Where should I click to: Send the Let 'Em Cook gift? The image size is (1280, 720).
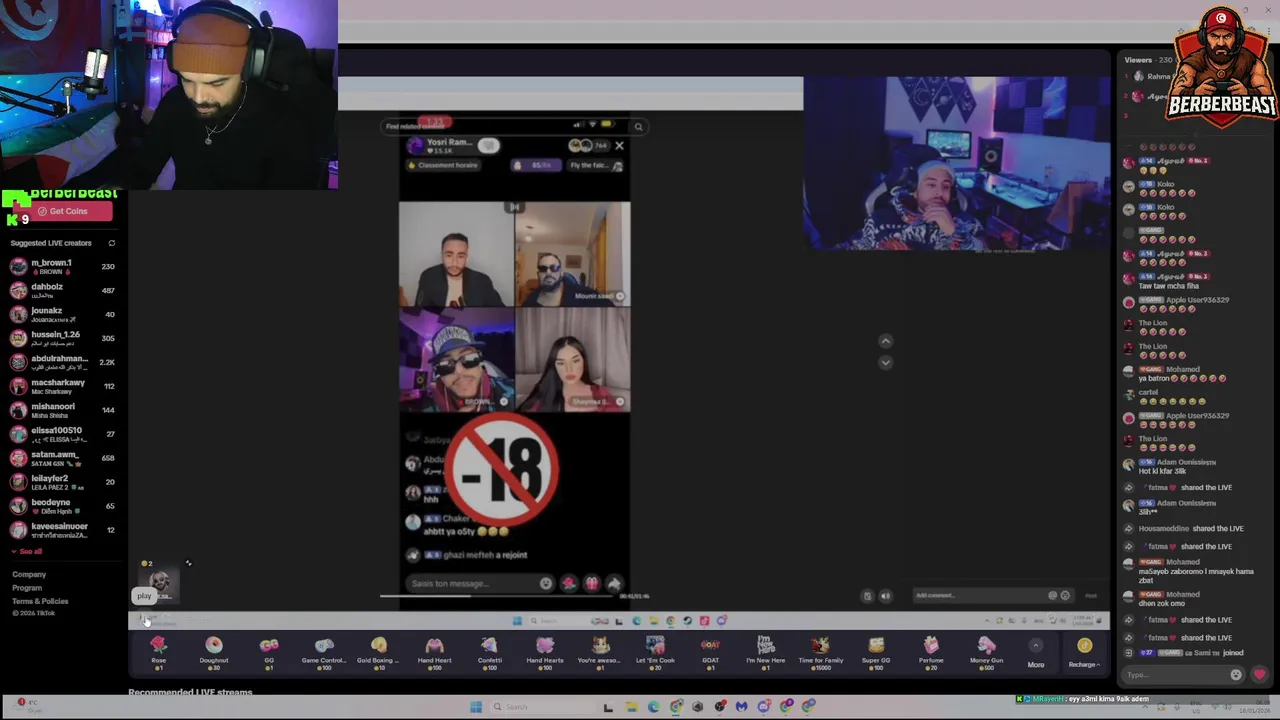[x=655, y=652]
